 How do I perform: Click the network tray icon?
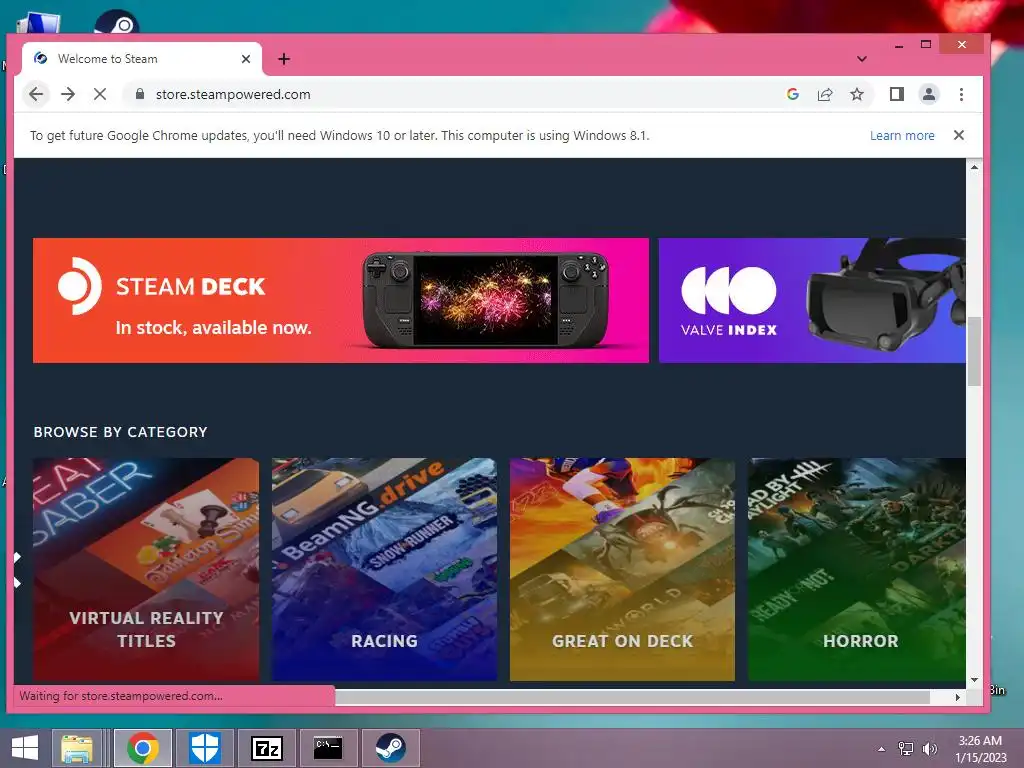(906, 749)
